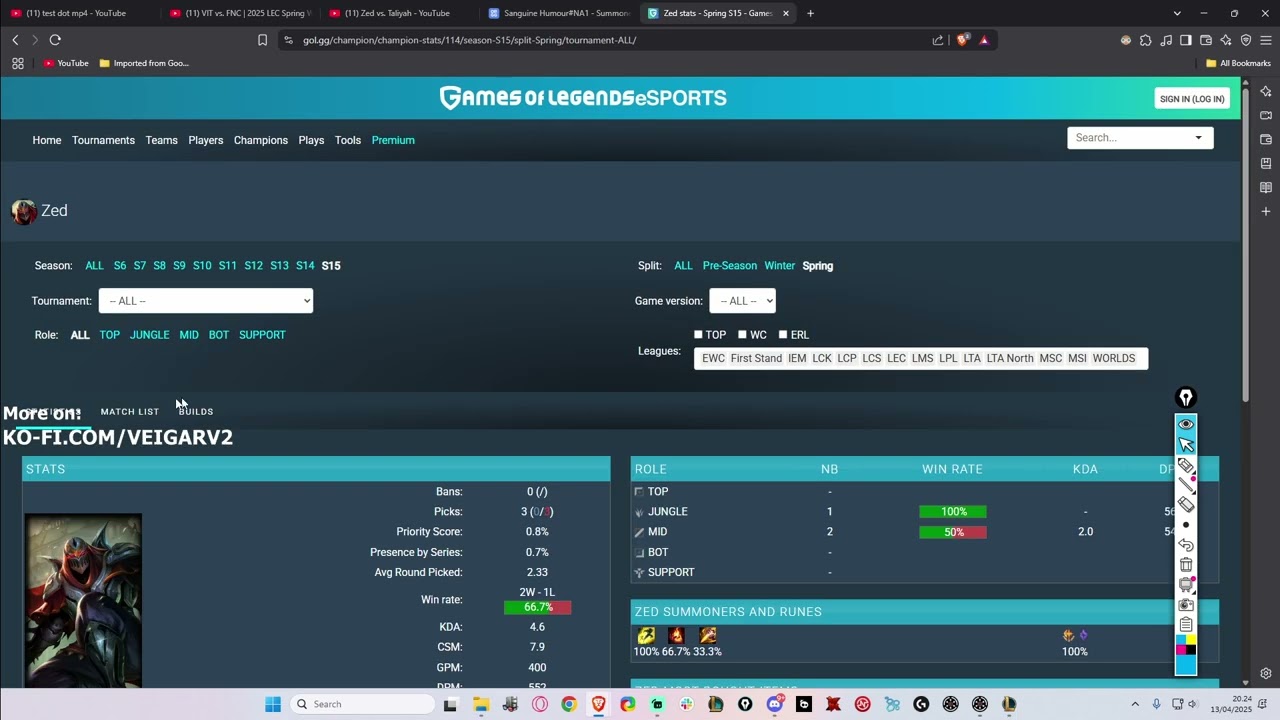1280x720 pixels.
Task: Take a screenshot with the camera icon
Action: point(1186,605)
